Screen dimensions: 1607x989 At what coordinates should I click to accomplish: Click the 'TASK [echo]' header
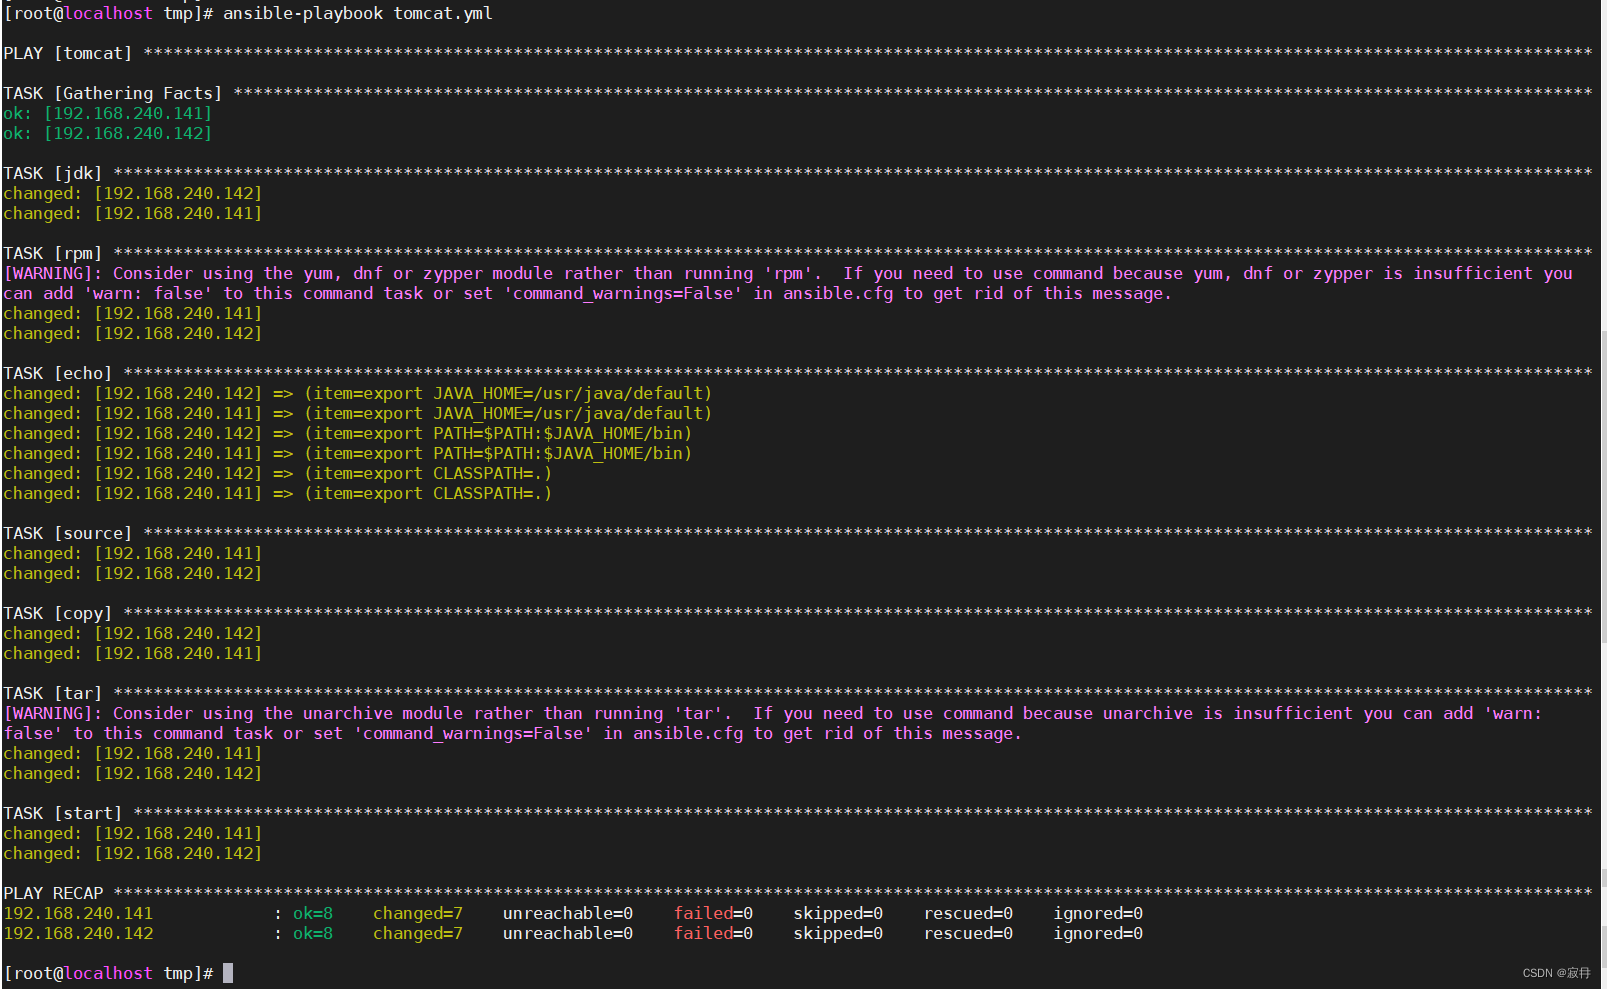coord(58,374)
